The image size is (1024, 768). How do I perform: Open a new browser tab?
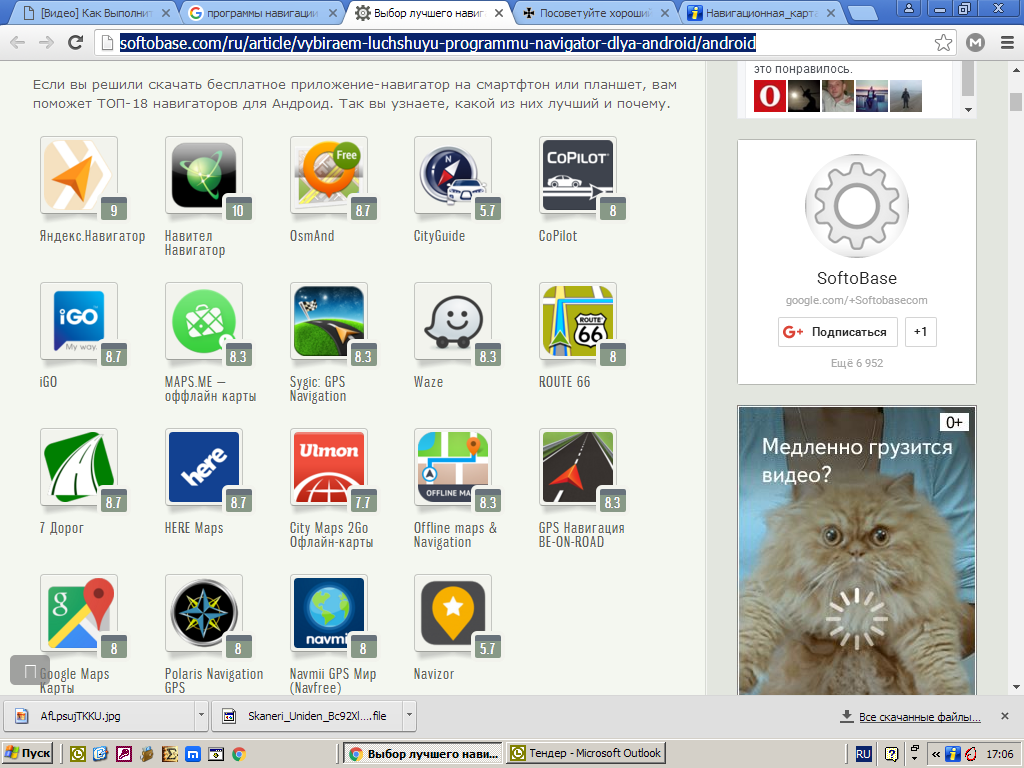click(x=863, y=13)
